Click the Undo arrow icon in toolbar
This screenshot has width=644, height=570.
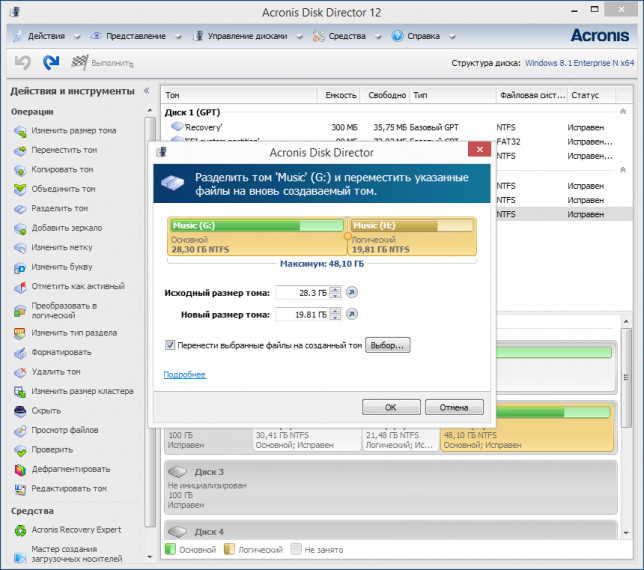click(23, 62)
